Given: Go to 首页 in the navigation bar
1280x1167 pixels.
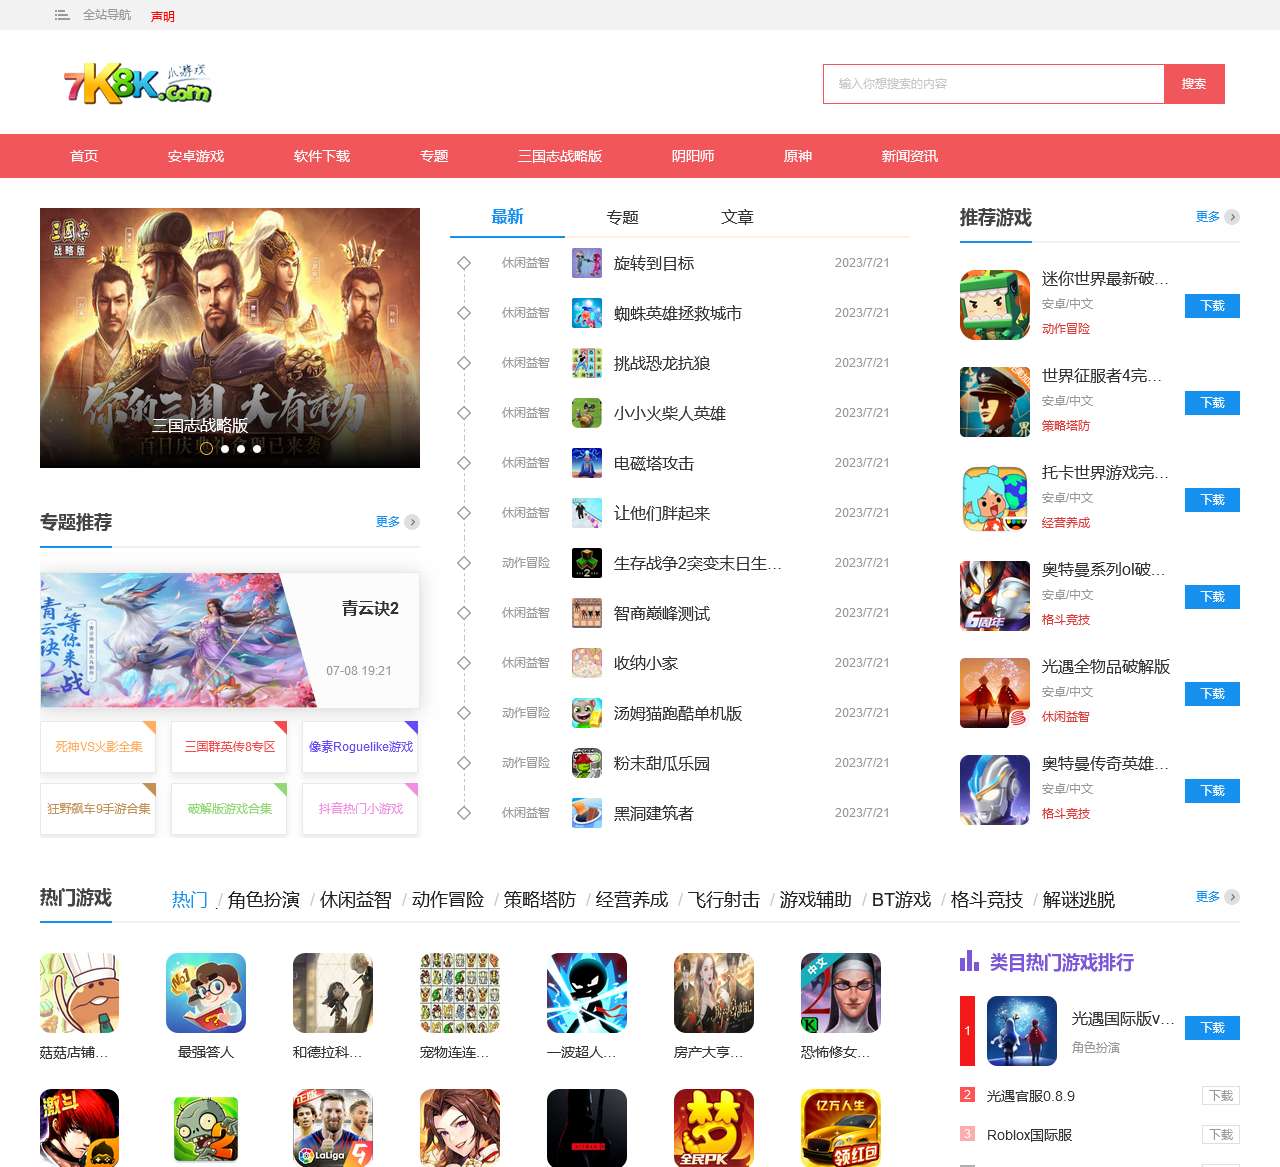Looking at the screenshot, I should click(x=84, y=156).
